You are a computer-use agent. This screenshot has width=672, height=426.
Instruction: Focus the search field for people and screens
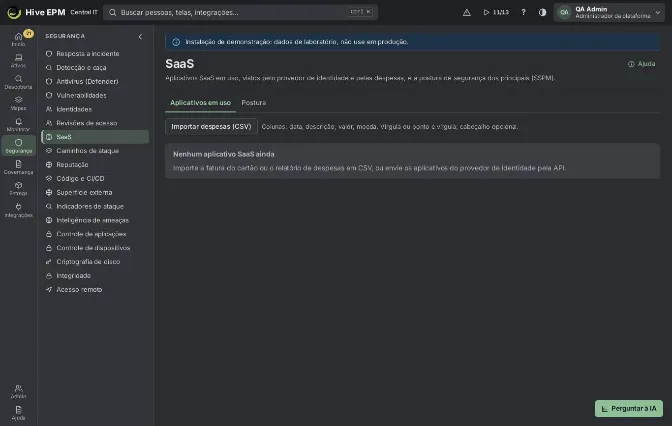tap(240, 12)
